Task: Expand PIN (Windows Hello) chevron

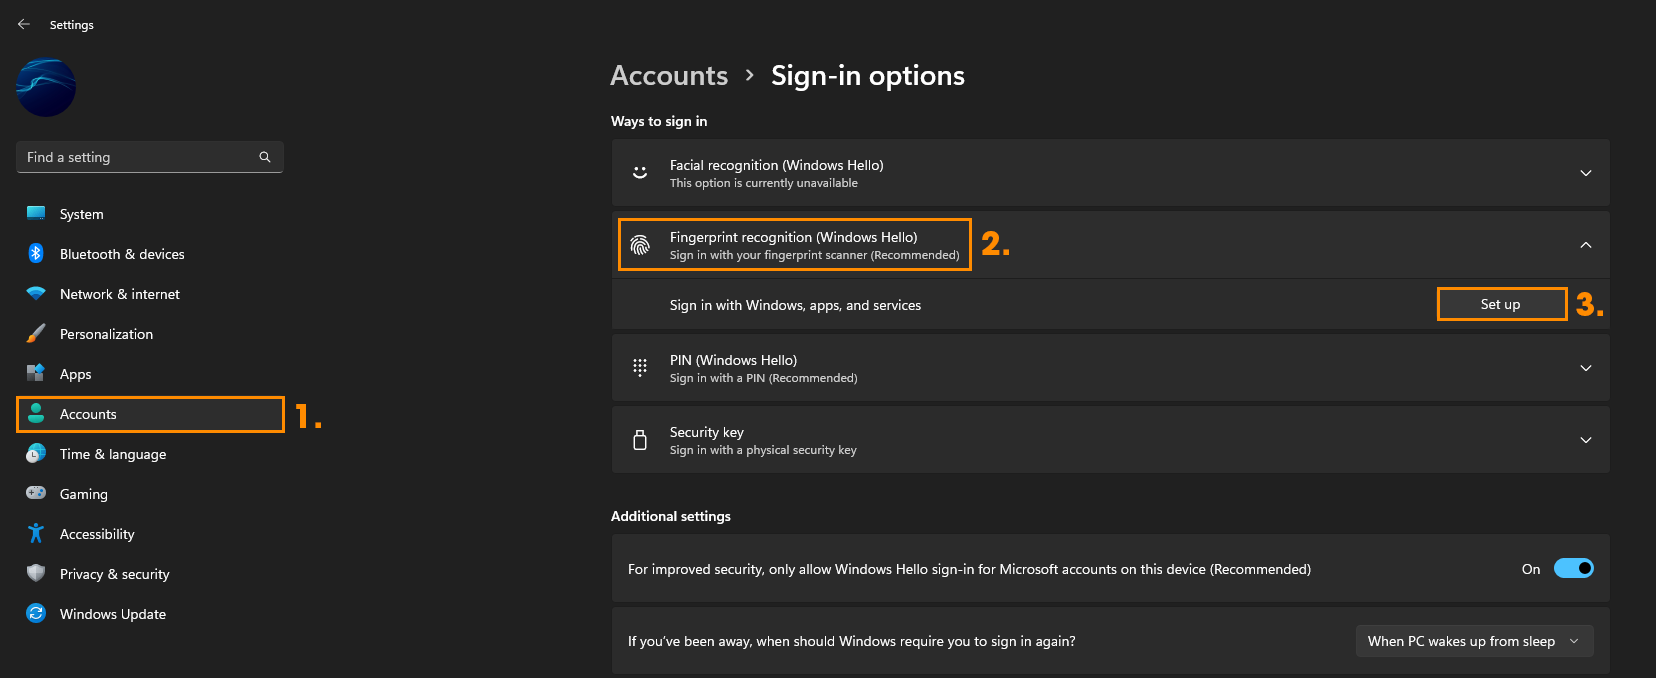Action: point(1586,368)
